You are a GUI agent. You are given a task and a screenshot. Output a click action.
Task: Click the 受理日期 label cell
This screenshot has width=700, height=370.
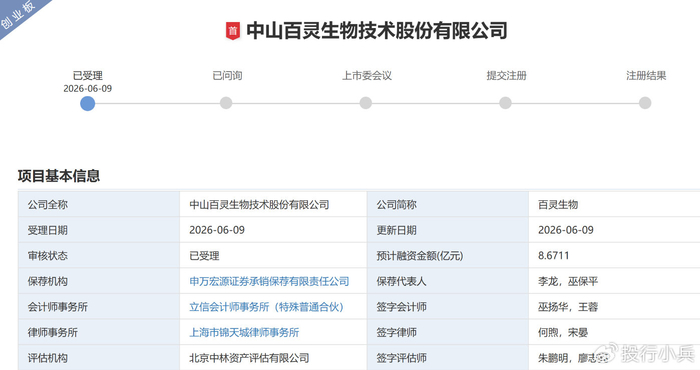point(99,230)
